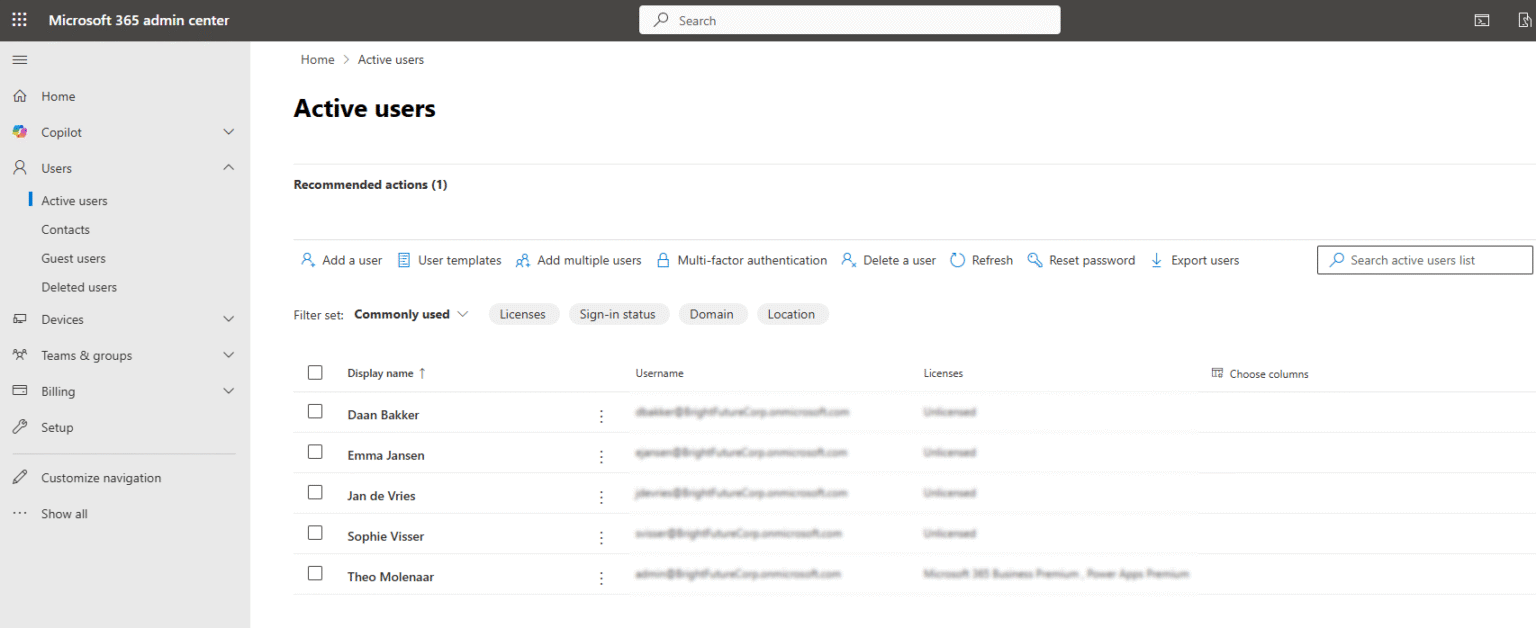Open the Microsoft 365 app launcher grid
Screen dimensions: 1536x628
(x=18, y=20)
